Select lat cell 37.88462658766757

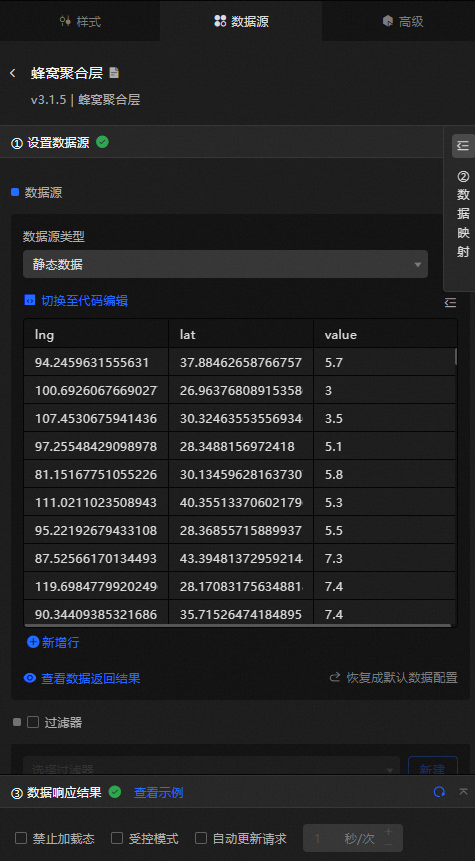click(241, 362)
